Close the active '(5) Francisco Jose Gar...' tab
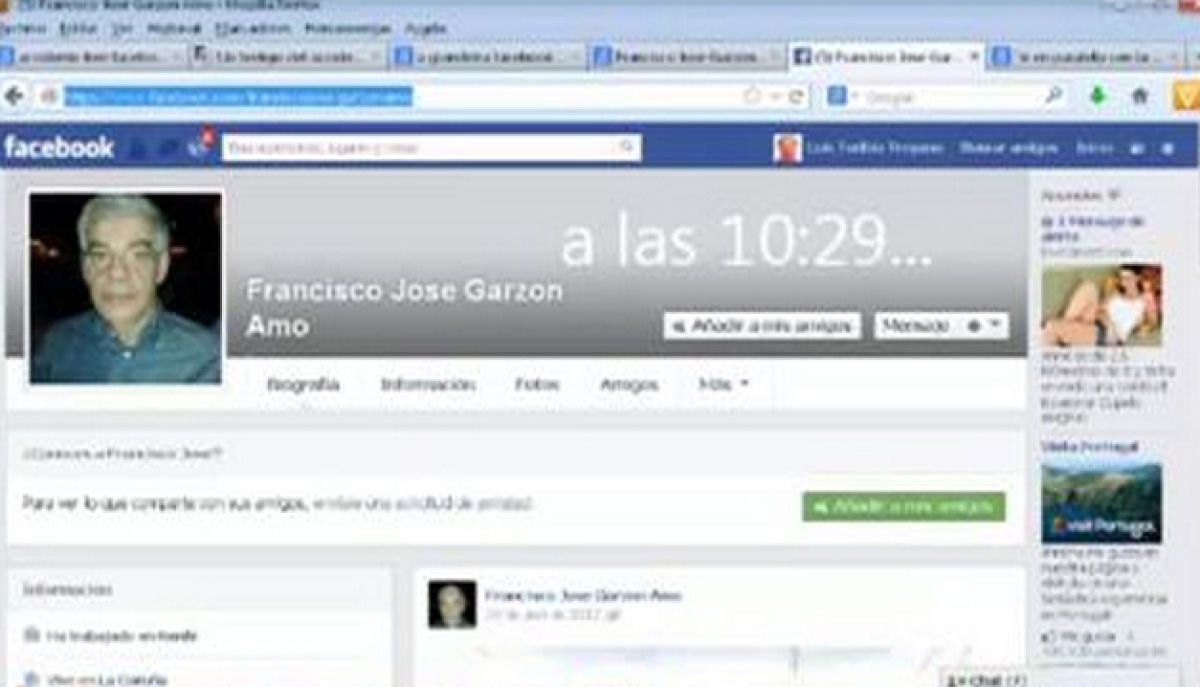1200x687 pixels. 975,57
